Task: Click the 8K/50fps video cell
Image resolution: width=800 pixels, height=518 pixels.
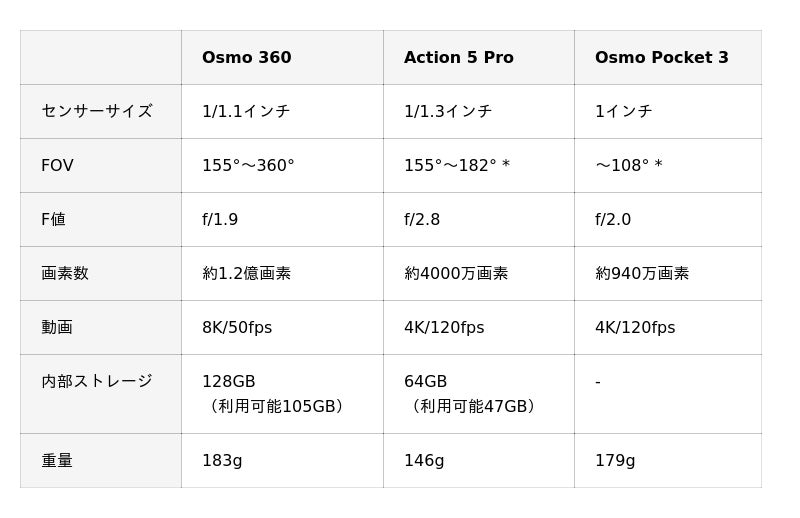Action: tap(237, 328)
